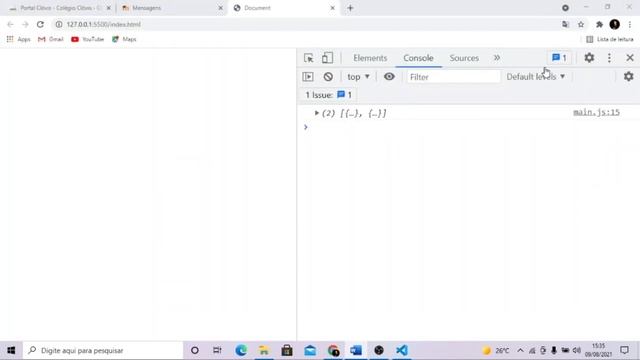Open the top JavaScript context dropdown
Viewport: 640px width, 360px height.
click(358, 77)
